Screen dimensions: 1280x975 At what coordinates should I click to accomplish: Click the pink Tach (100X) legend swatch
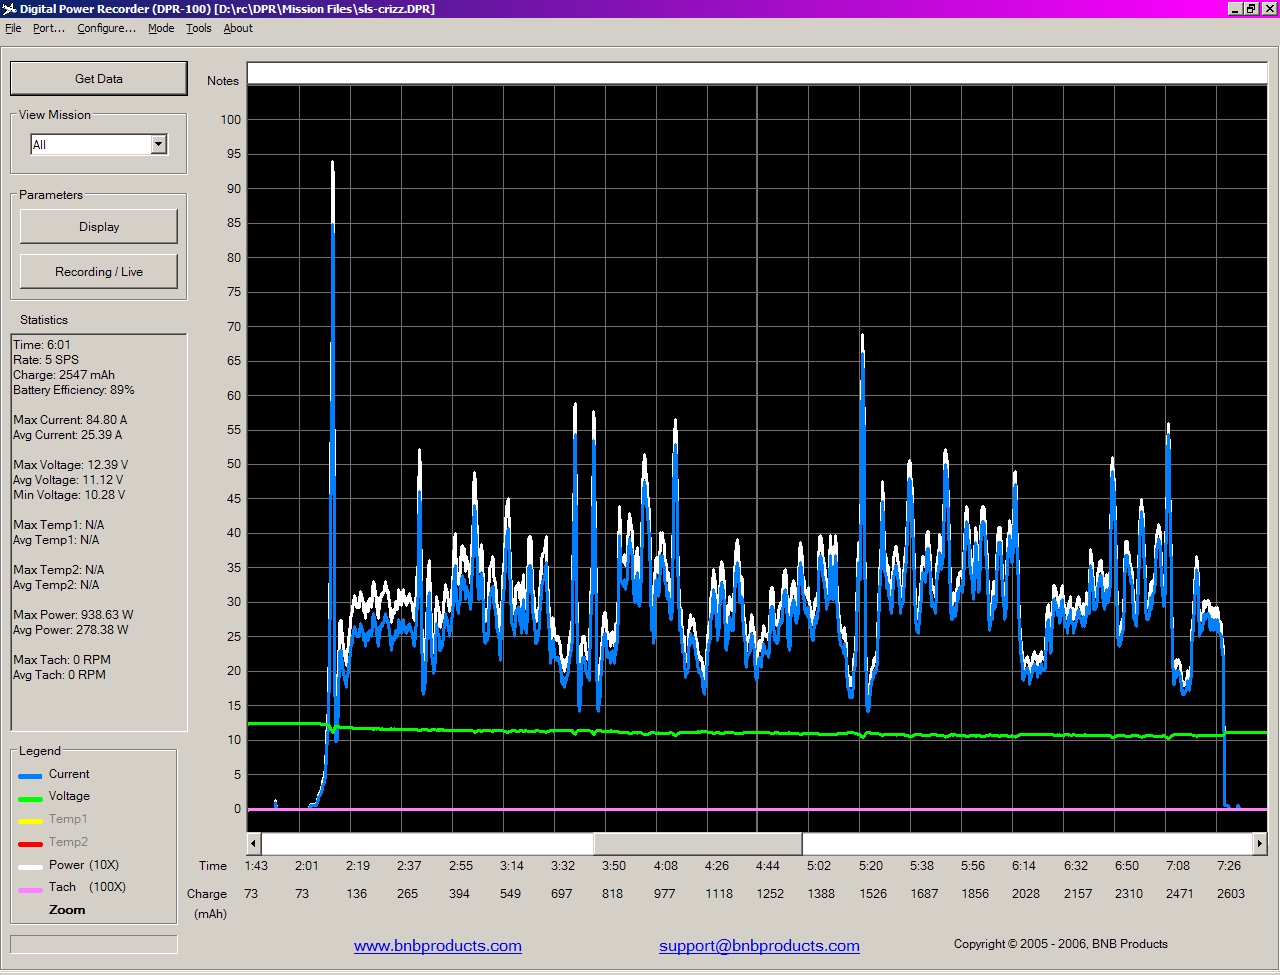(30, 889)
